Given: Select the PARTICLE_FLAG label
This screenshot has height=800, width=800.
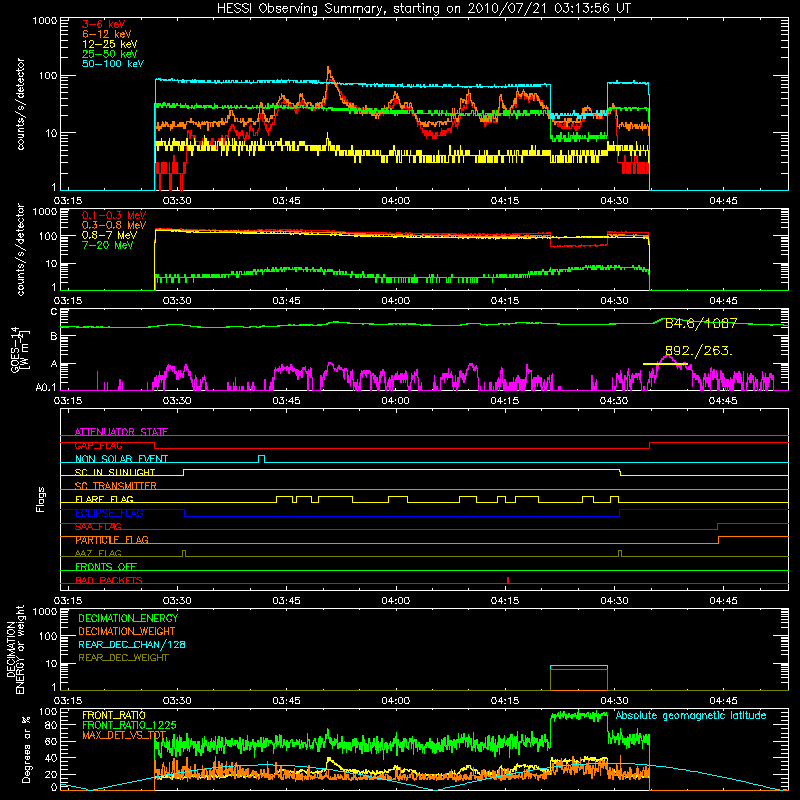Looking at the screenshot, I should (x=112, y=540).
